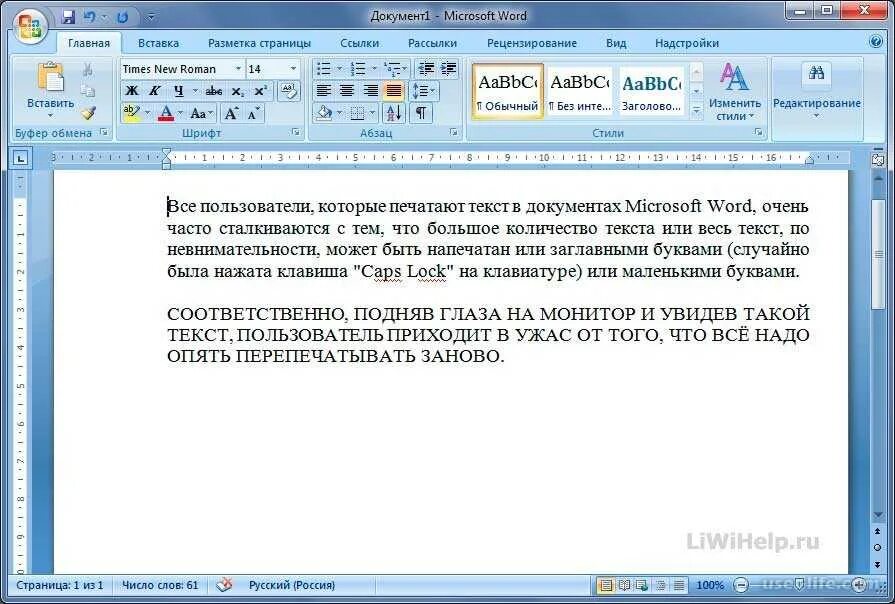Image resolution: width=895 pixels, height=604 pixels.
Task: Open the Find binoculars Editing group
Action: pyautogui.click(x=816, y=74)
